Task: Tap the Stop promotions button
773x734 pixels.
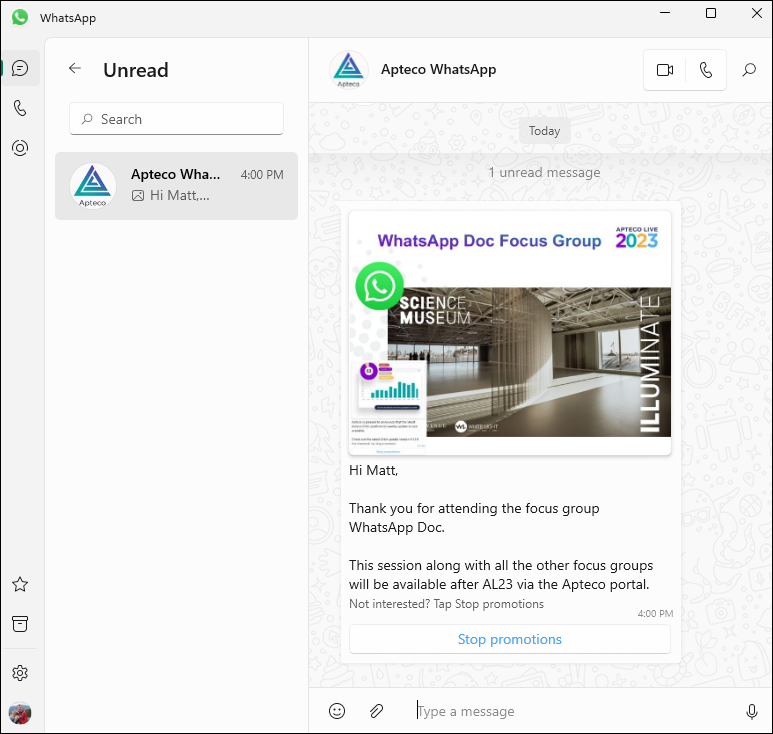Action: (510, 639)
